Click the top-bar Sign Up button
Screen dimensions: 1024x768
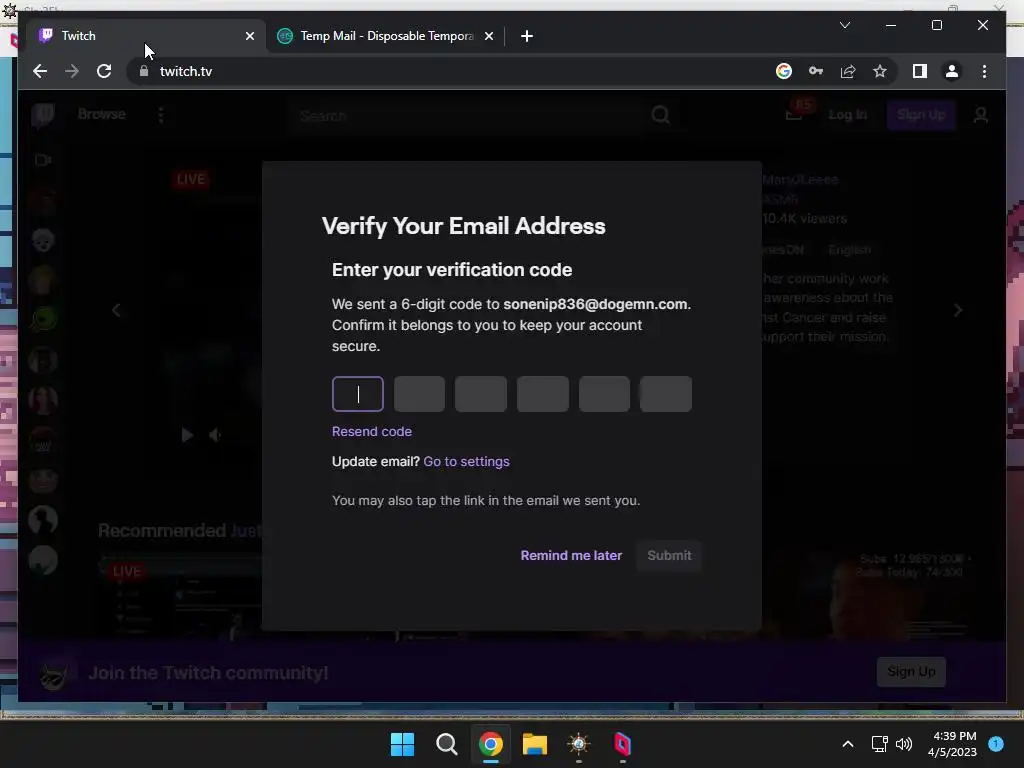[x=921, y=115]
